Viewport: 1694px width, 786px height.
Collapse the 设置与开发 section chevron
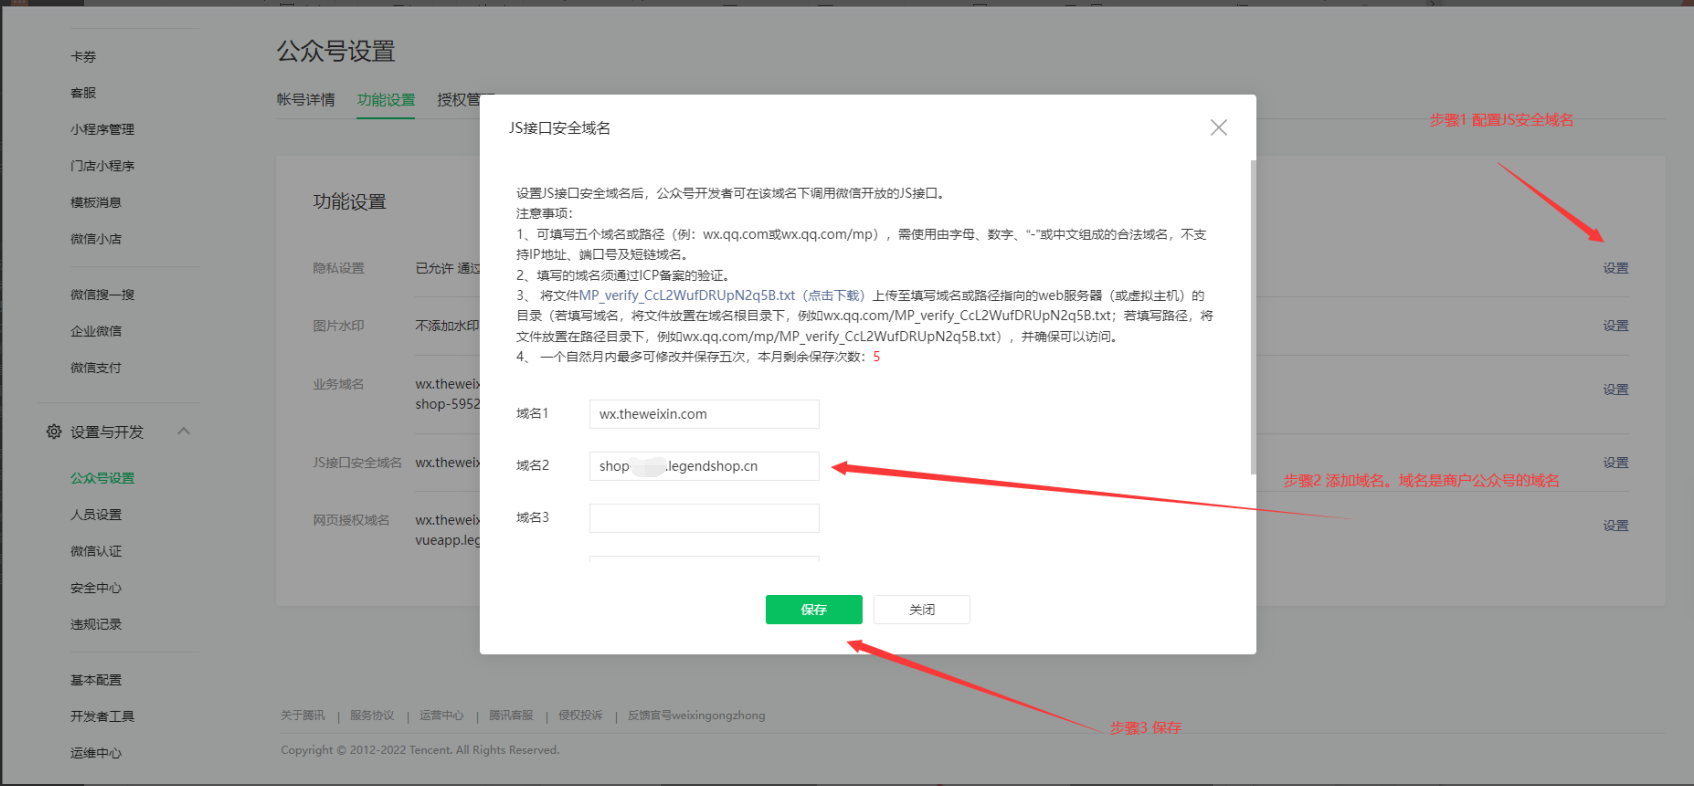(x=183, y=432)
